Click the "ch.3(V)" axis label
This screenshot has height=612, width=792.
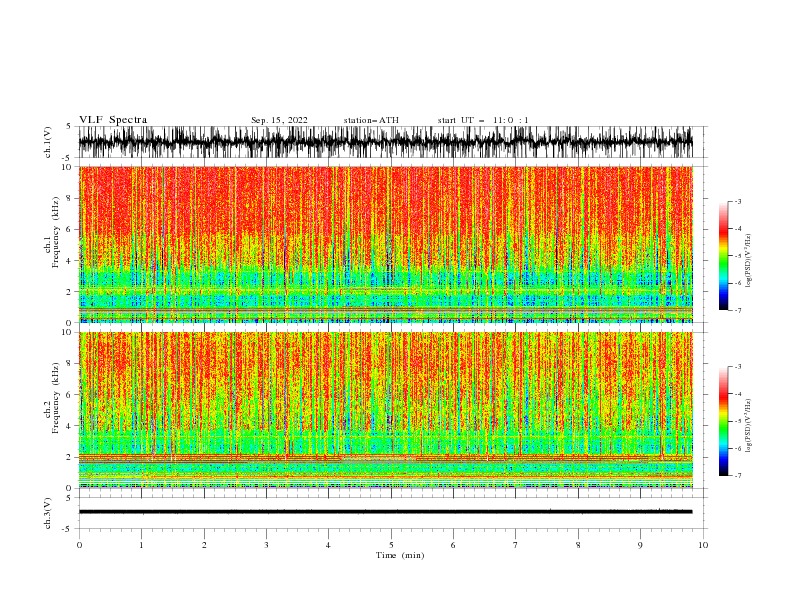point(48,513)
